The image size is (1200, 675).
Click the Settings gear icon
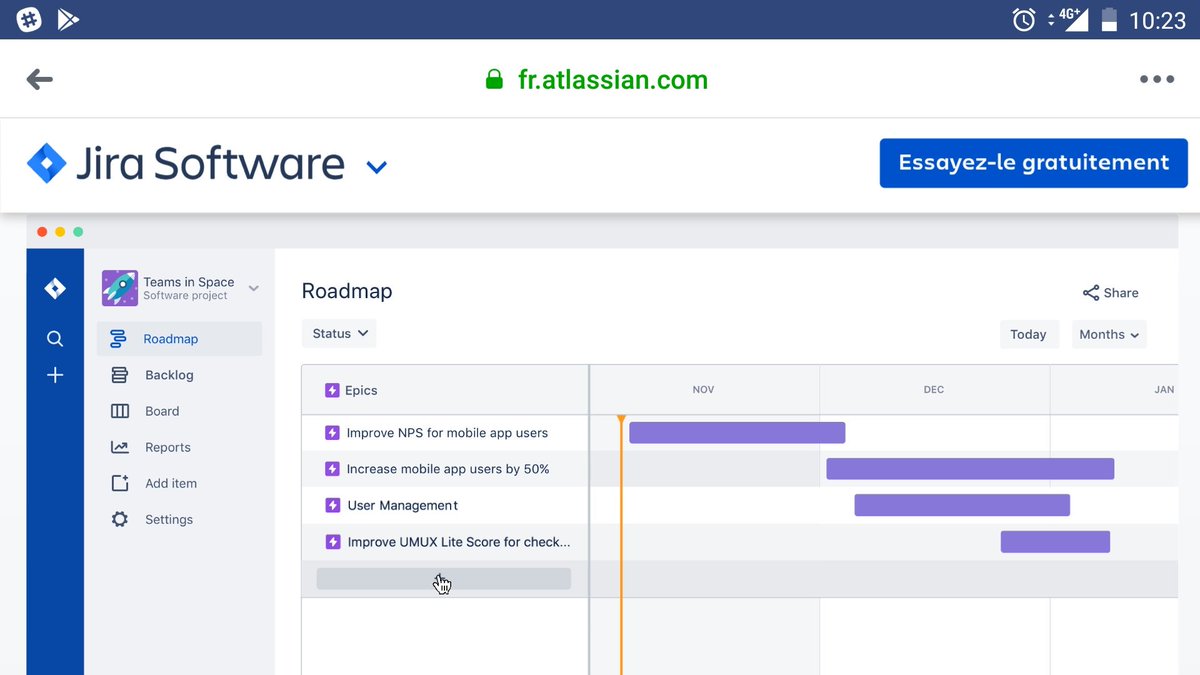click(119, 519)
